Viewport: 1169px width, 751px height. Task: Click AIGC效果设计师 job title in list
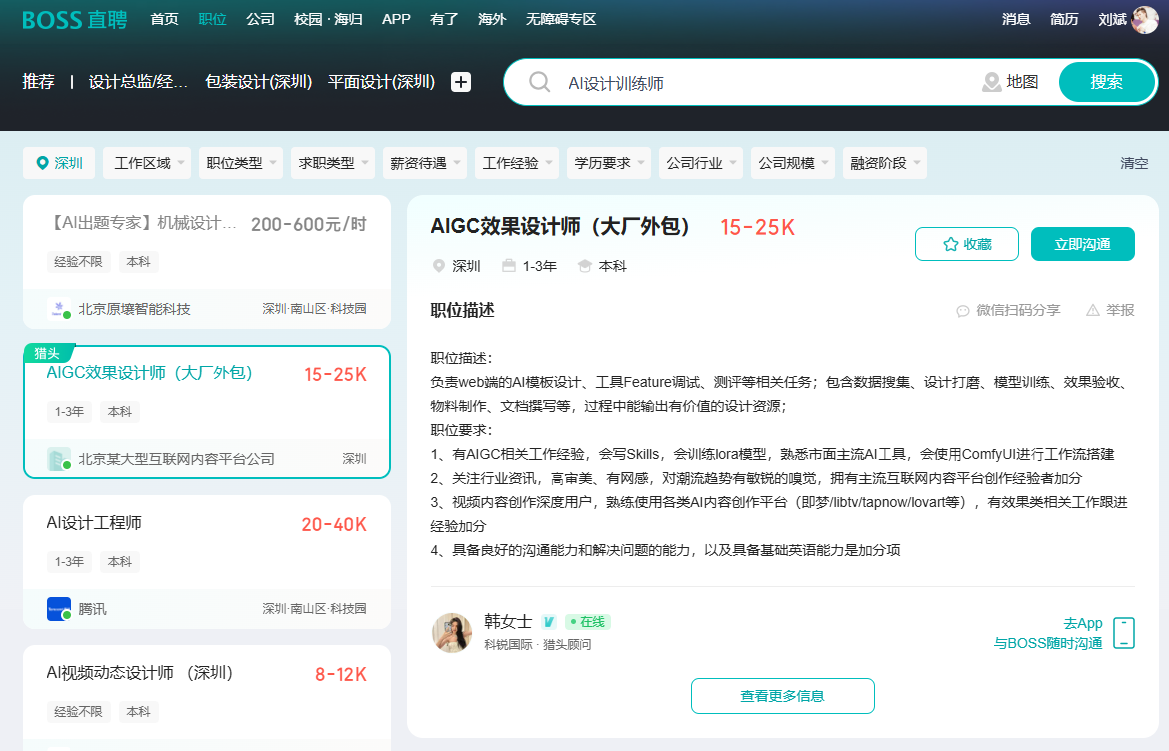click(x=149, y=373)
